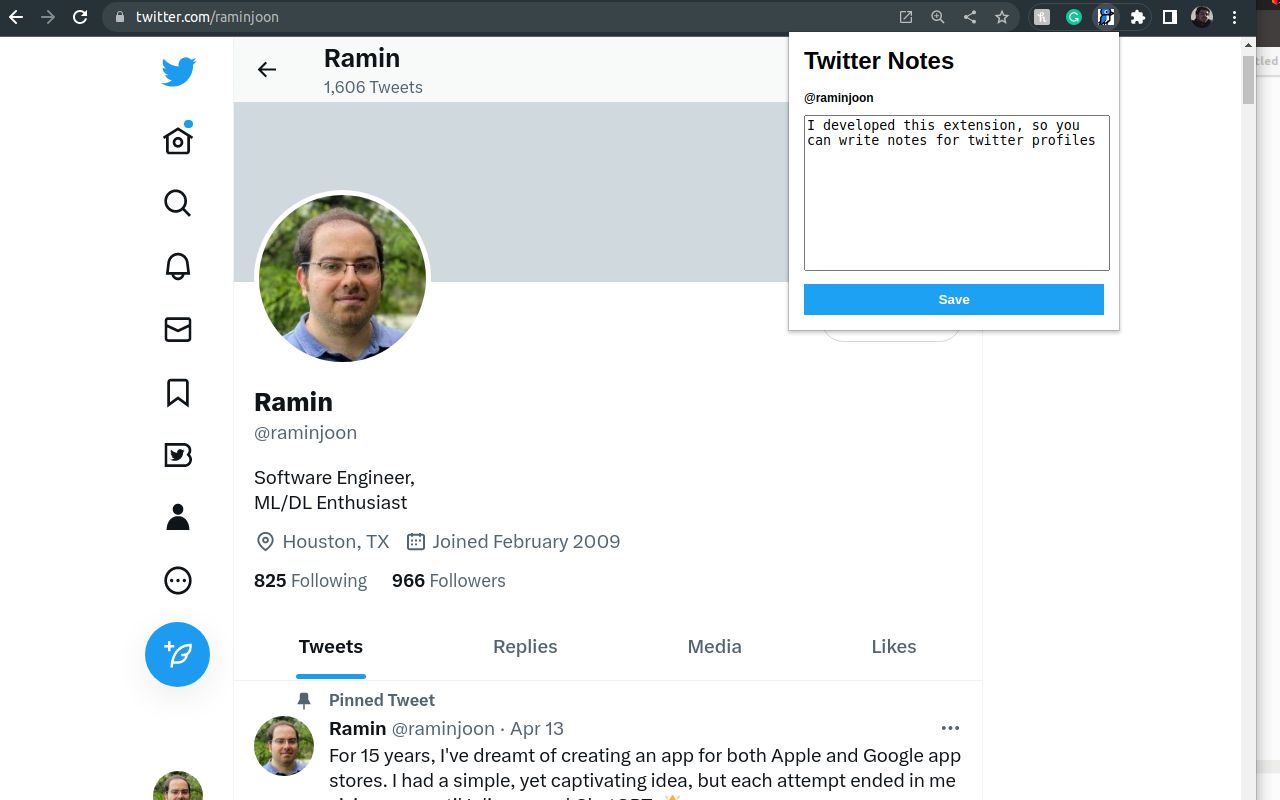View Ramin's 966 Followers

[448, 580]
